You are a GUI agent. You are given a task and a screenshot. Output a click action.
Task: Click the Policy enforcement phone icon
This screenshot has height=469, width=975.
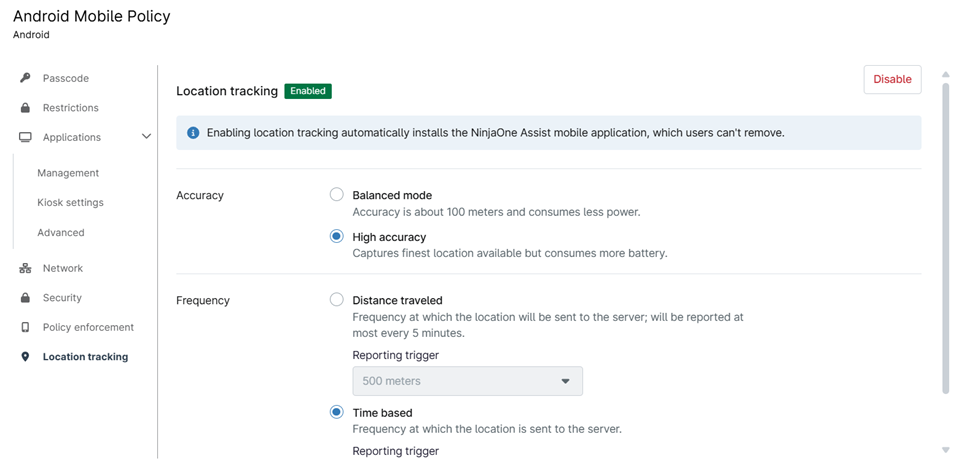25,327
